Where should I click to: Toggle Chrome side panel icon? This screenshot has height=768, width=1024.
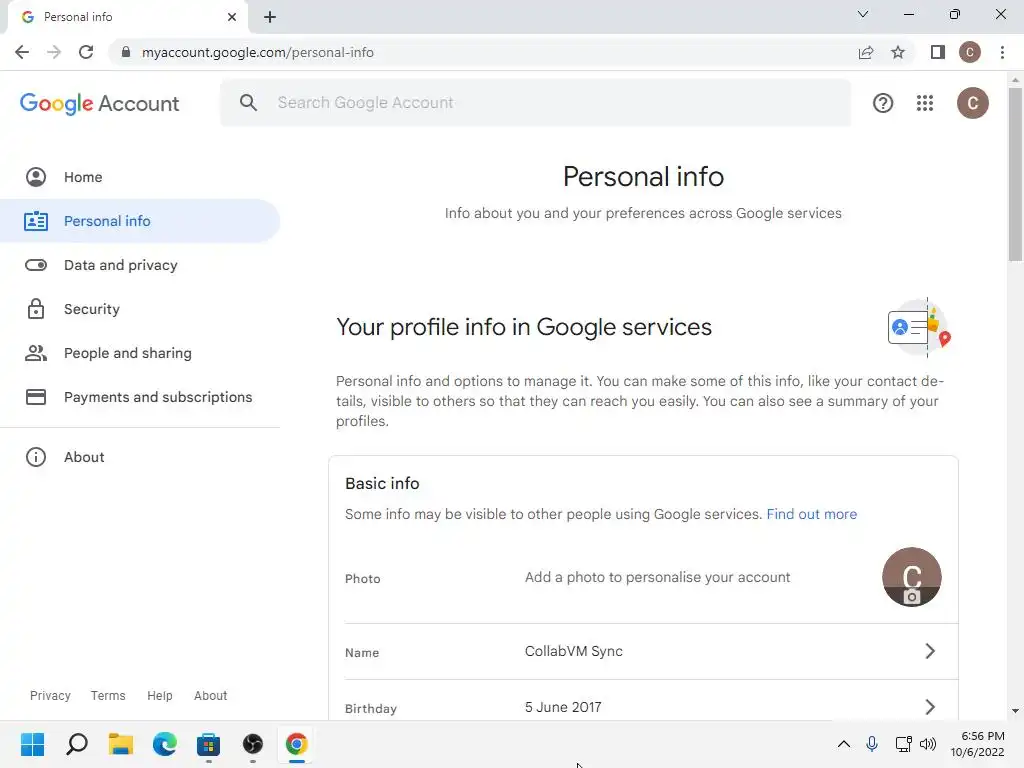coord(938,52)
